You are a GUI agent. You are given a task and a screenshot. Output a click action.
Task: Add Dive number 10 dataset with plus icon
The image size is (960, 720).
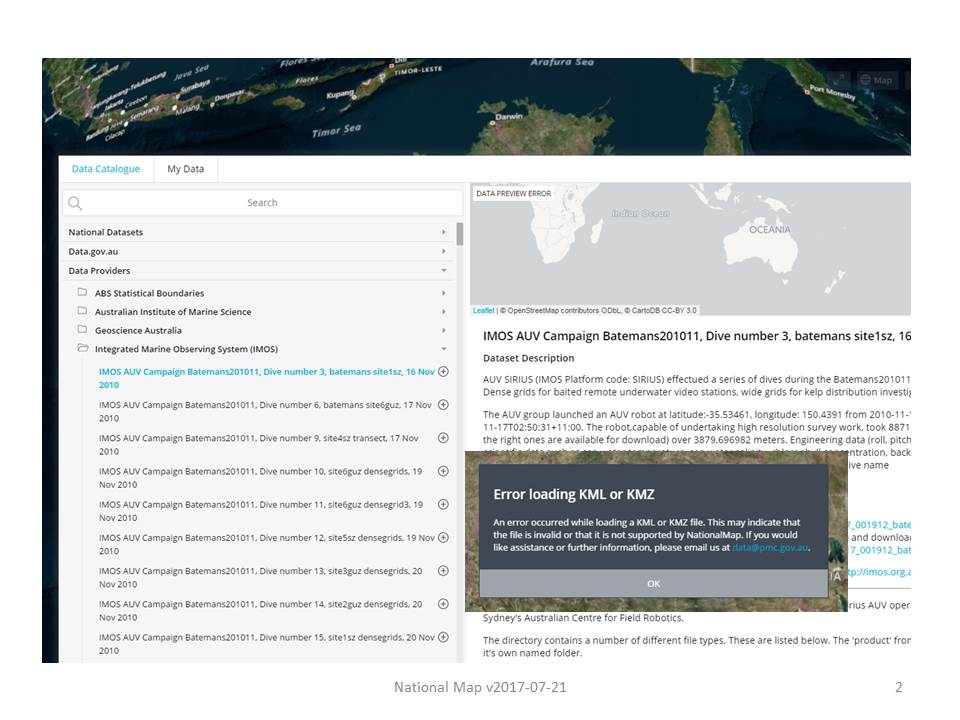444,471
